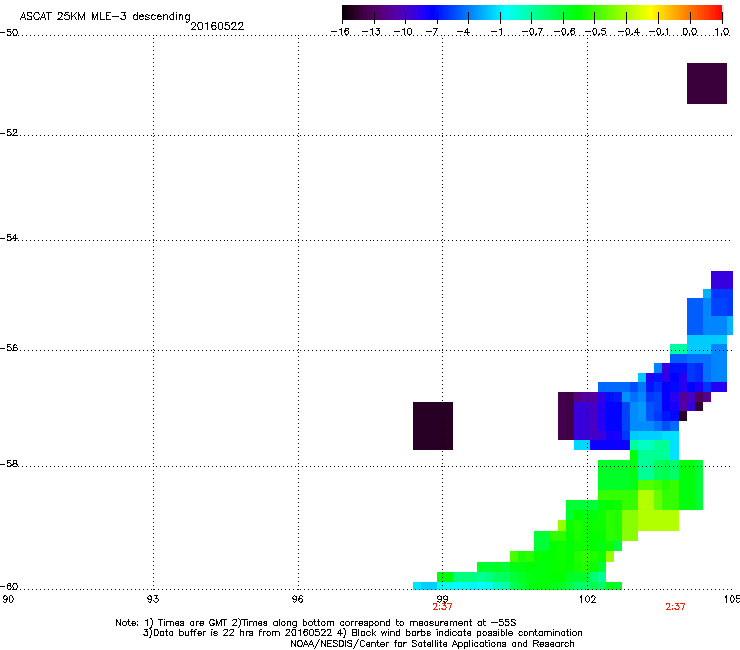Click the dark square data block at longitude 99
740x650 pixels.
click(x=433, y=426)
